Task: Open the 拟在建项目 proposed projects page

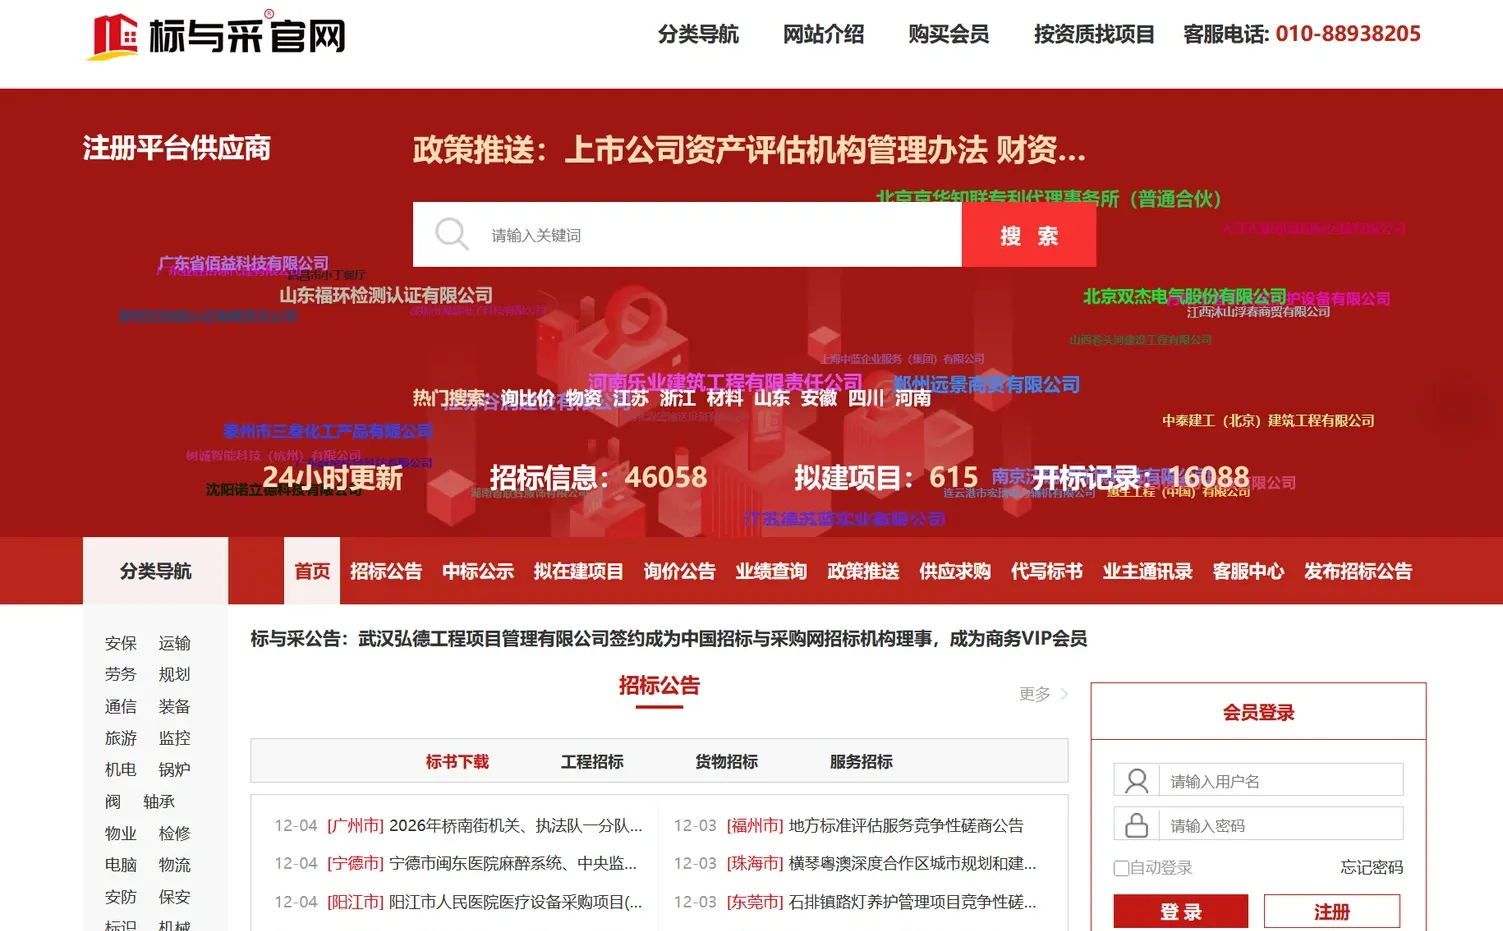Action: pyautogui.click(x=578, y=571)
